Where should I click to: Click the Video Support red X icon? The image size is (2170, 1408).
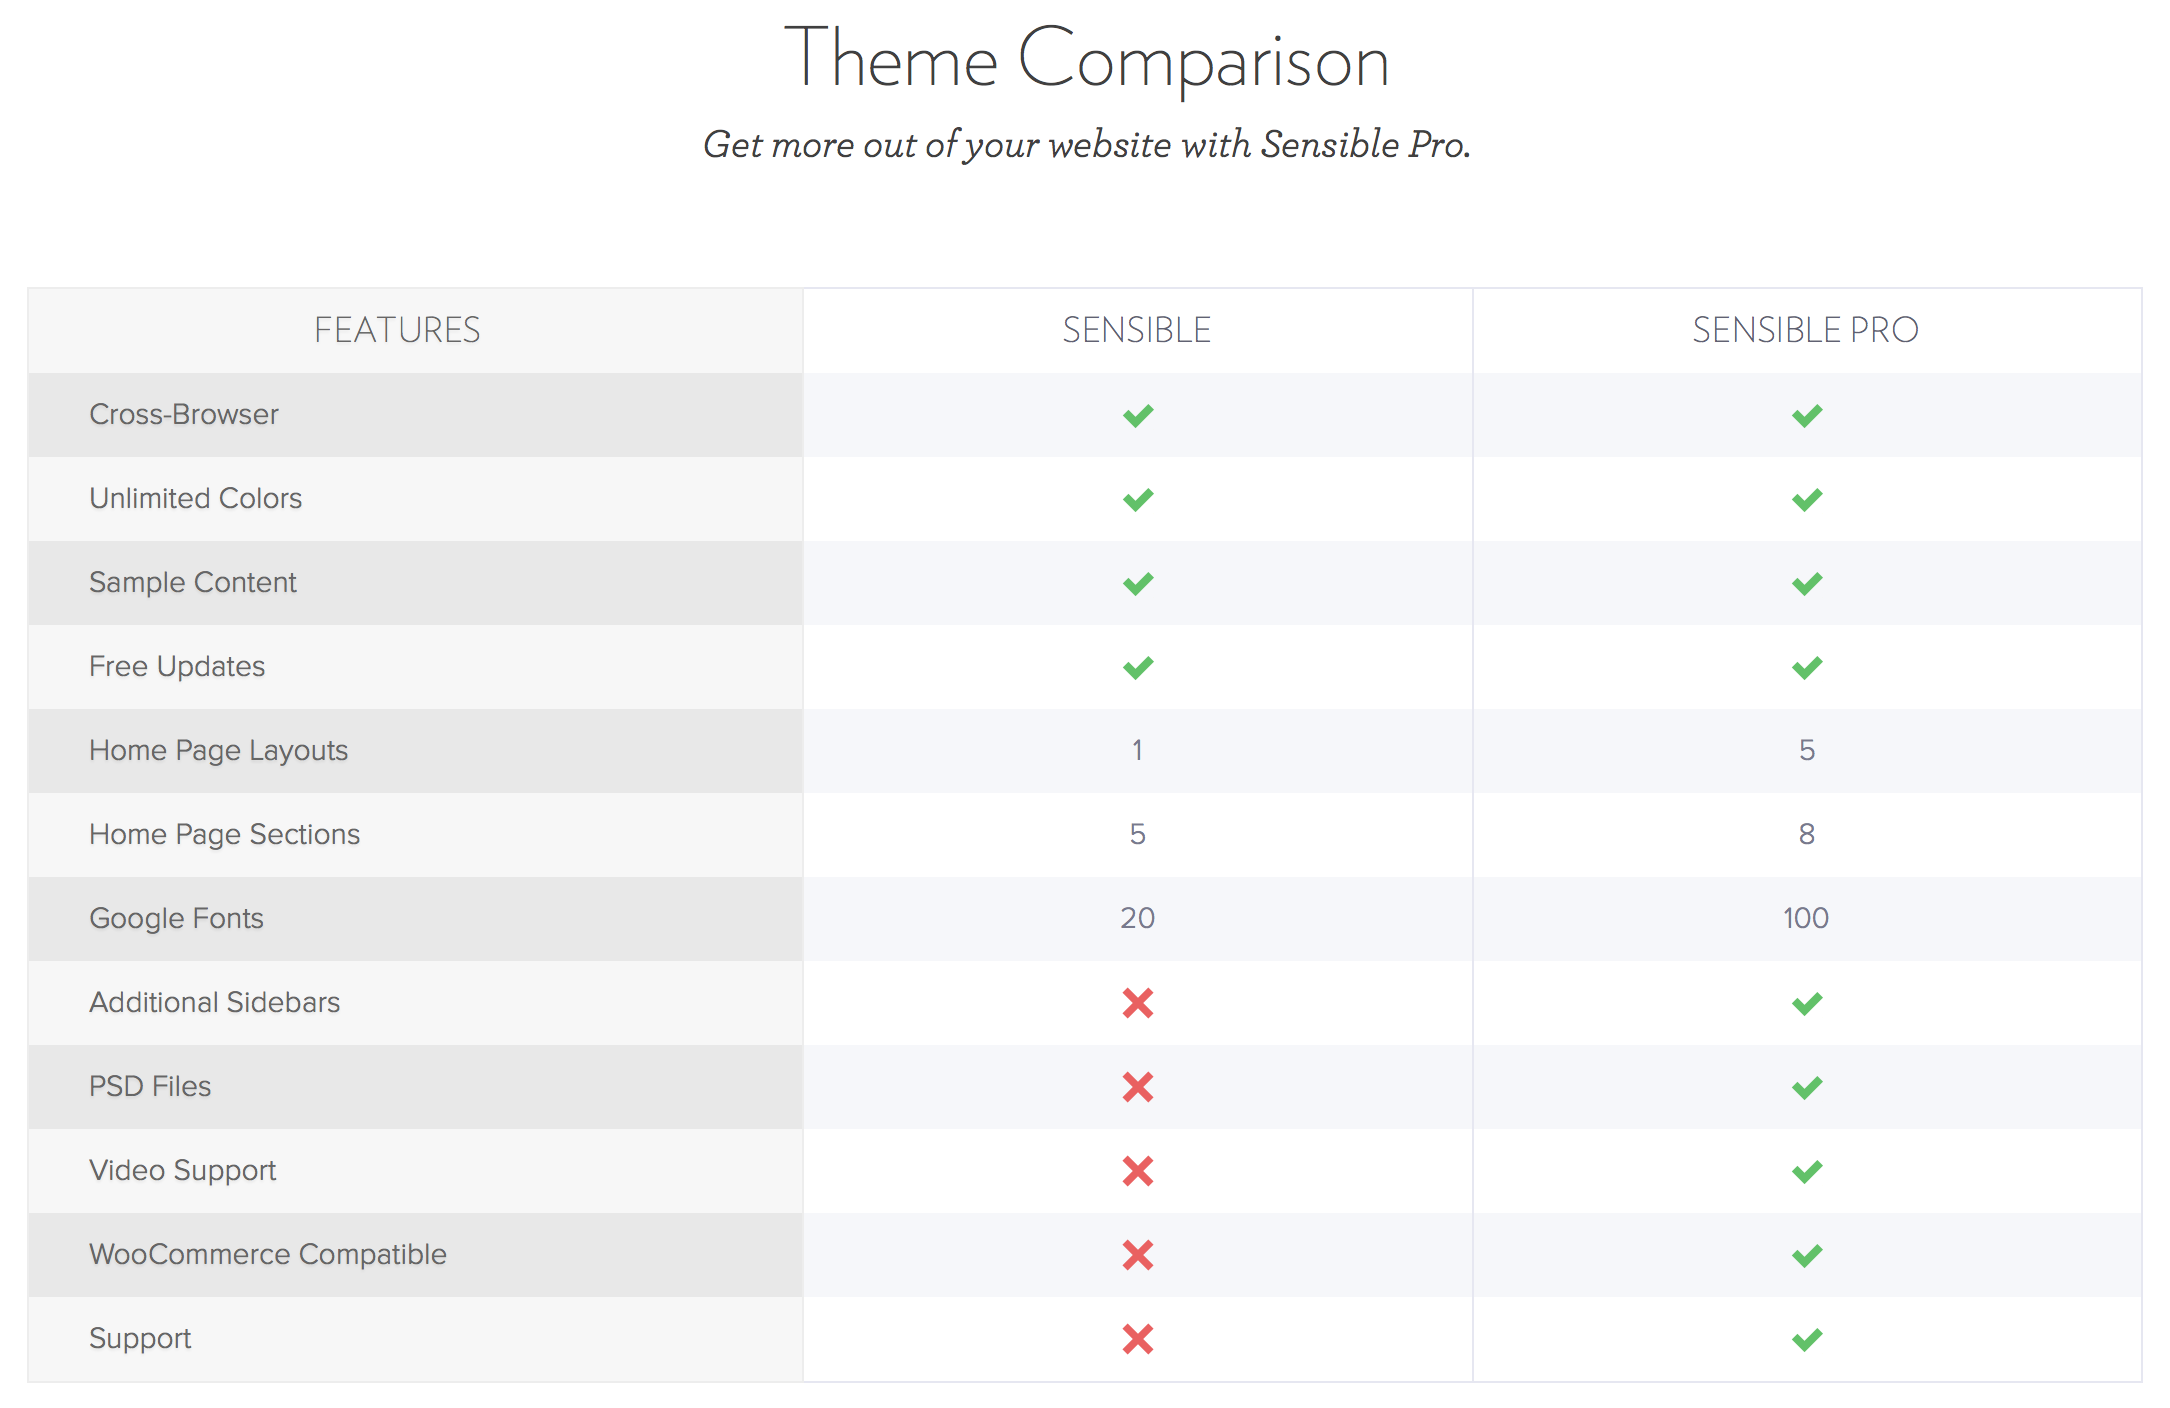pos(1138,1171)
